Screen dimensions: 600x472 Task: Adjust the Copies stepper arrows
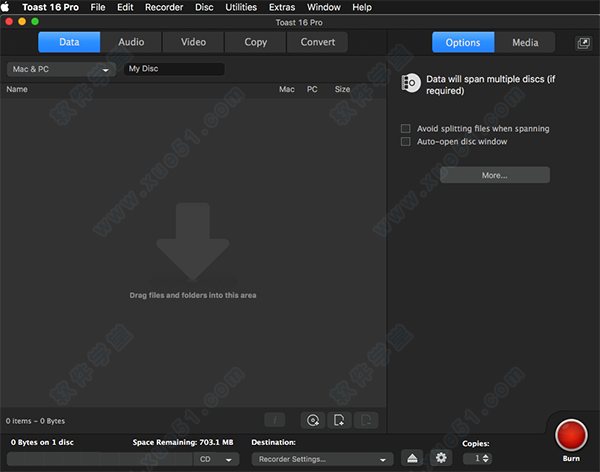click(486, 458)
